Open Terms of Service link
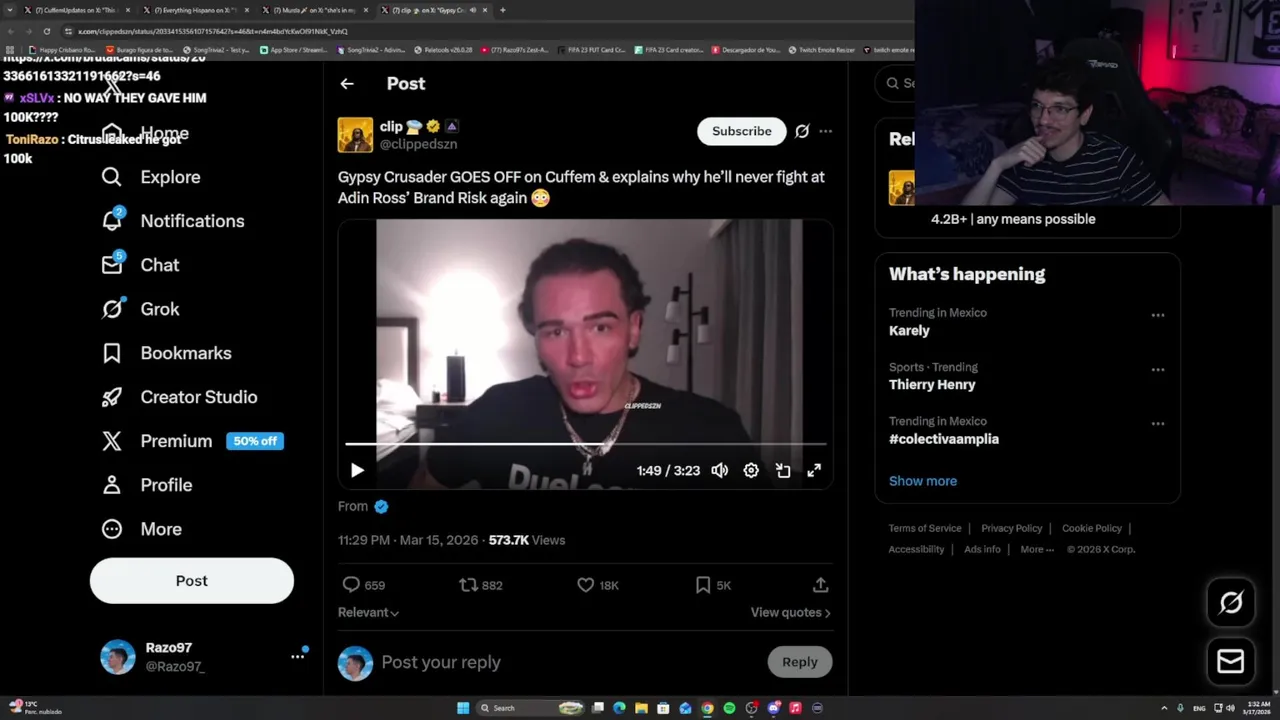1280x720 pixels. tap(925, 528)
